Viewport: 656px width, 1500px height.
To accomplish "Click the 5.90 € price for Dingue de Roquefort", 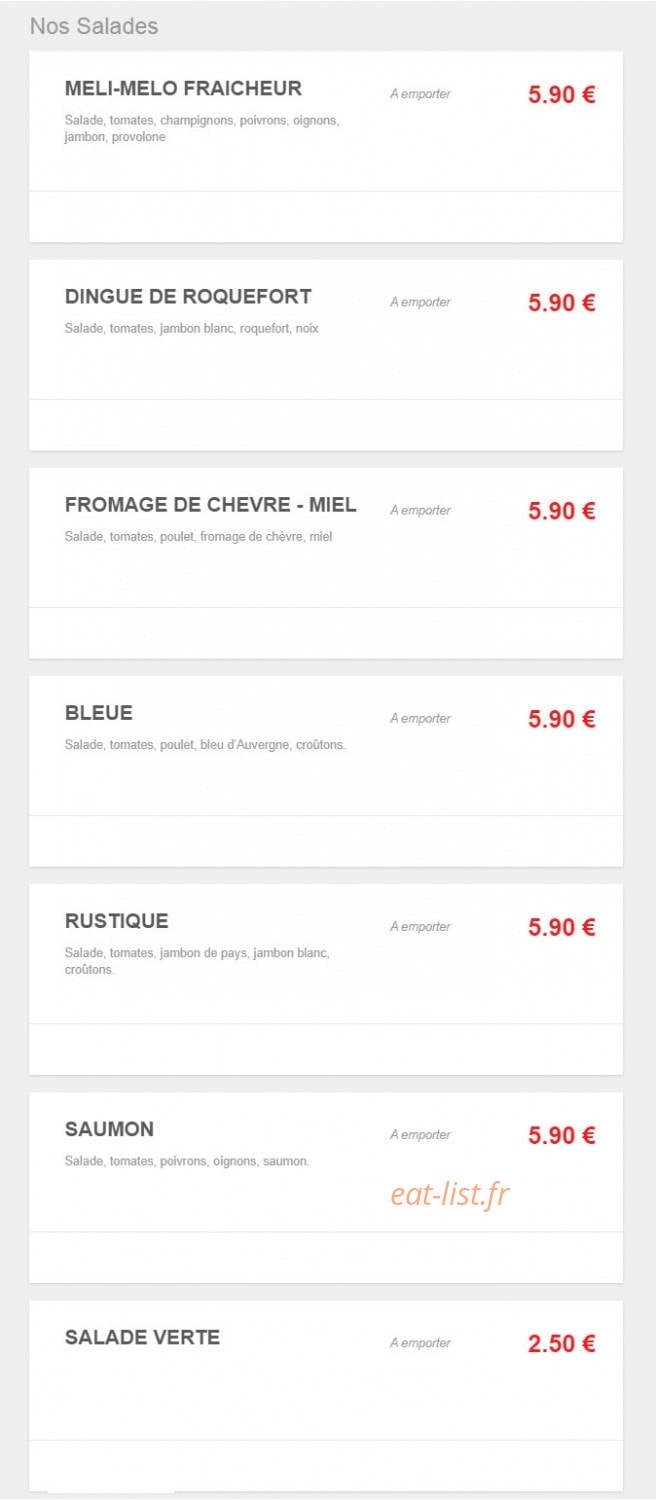I will pos(562,303).
